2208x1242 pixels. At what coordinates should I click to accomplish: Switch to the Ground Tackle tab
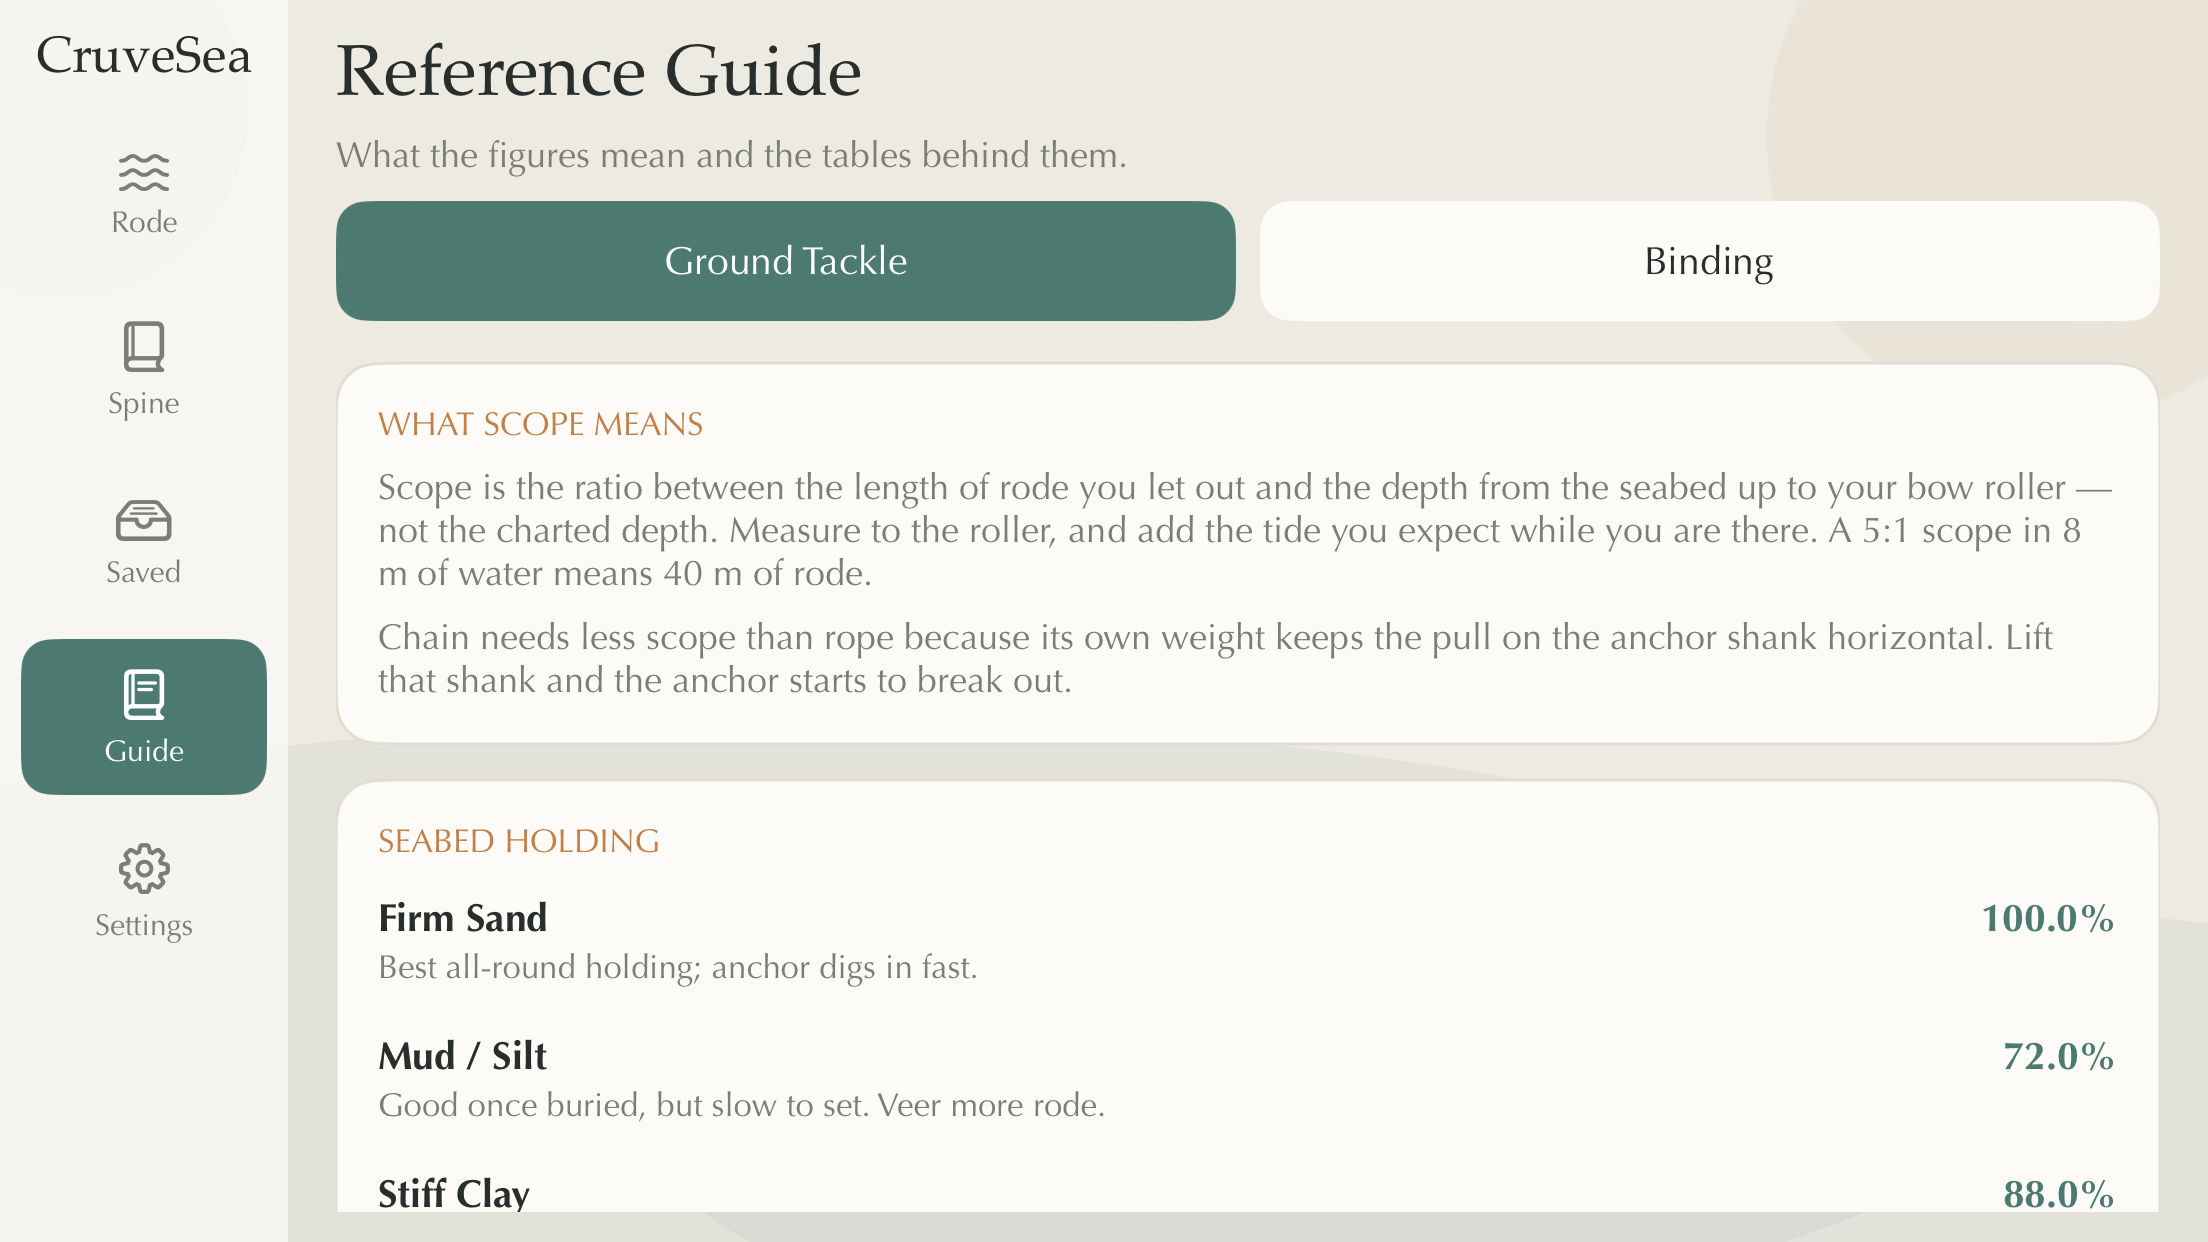click(x=786, y=261)
